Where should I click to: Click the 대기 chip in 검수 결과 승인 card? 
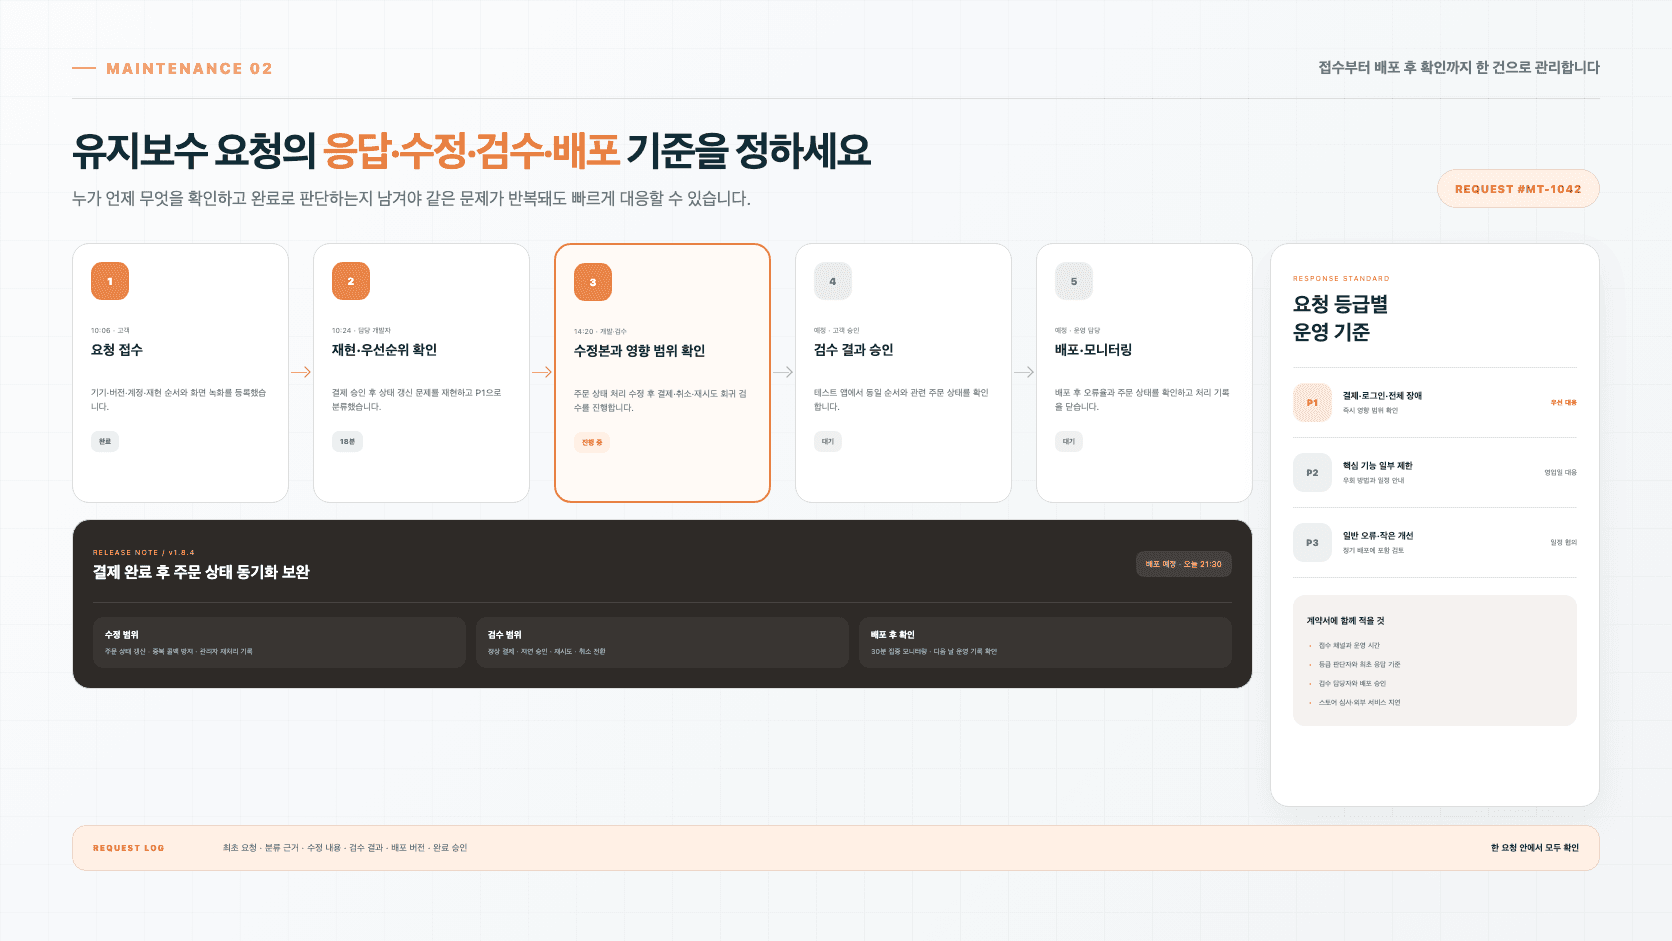tap(828, 441)
